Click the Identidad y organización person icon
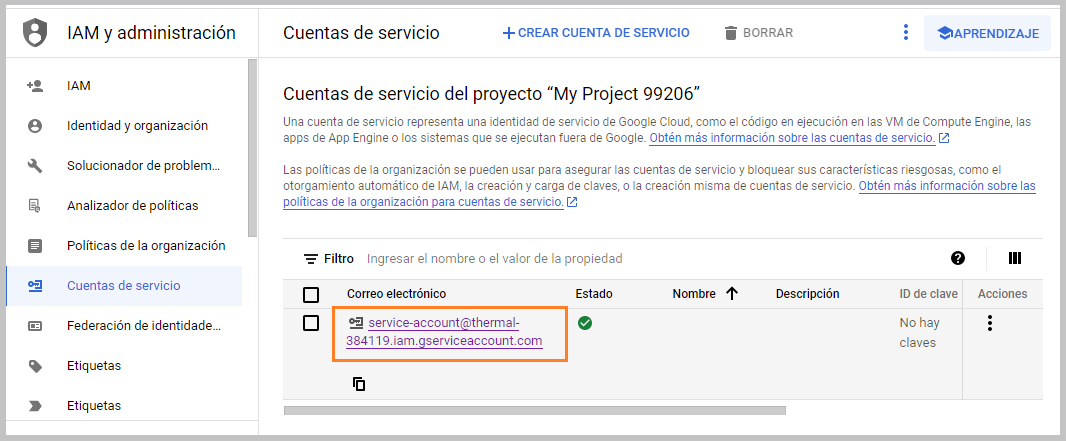The width and height of the screenshot is (1066, 441). coord(35,126)
